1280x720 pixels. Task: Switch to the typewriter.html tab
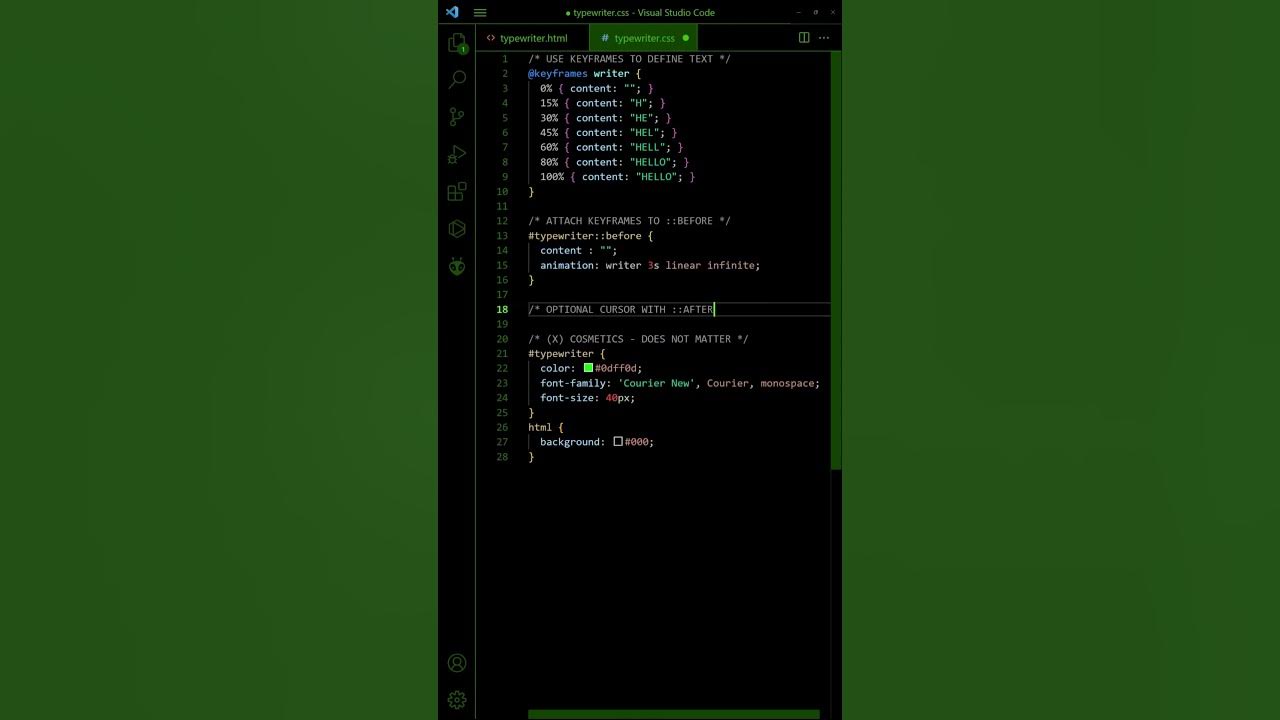533,38
